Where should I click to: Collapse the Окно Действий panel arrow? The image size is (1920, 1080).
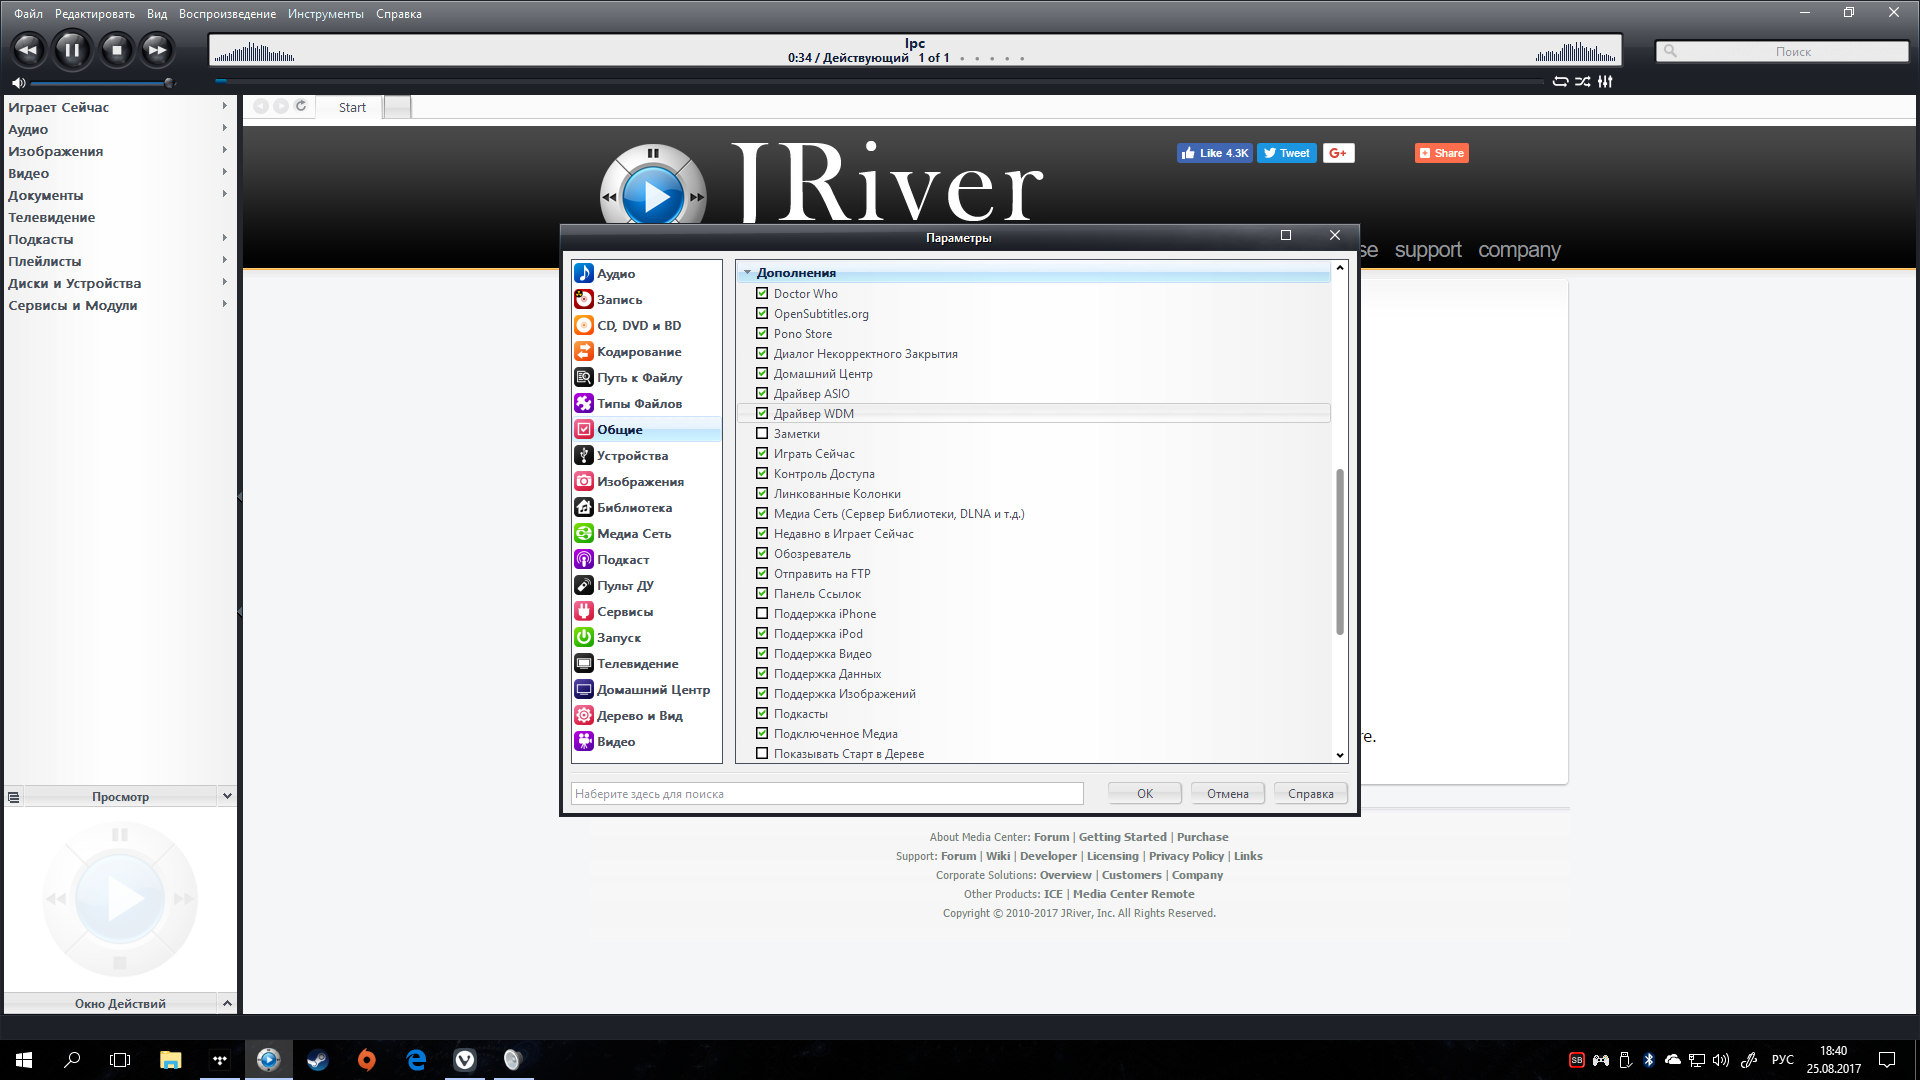tap(227, 1003)
